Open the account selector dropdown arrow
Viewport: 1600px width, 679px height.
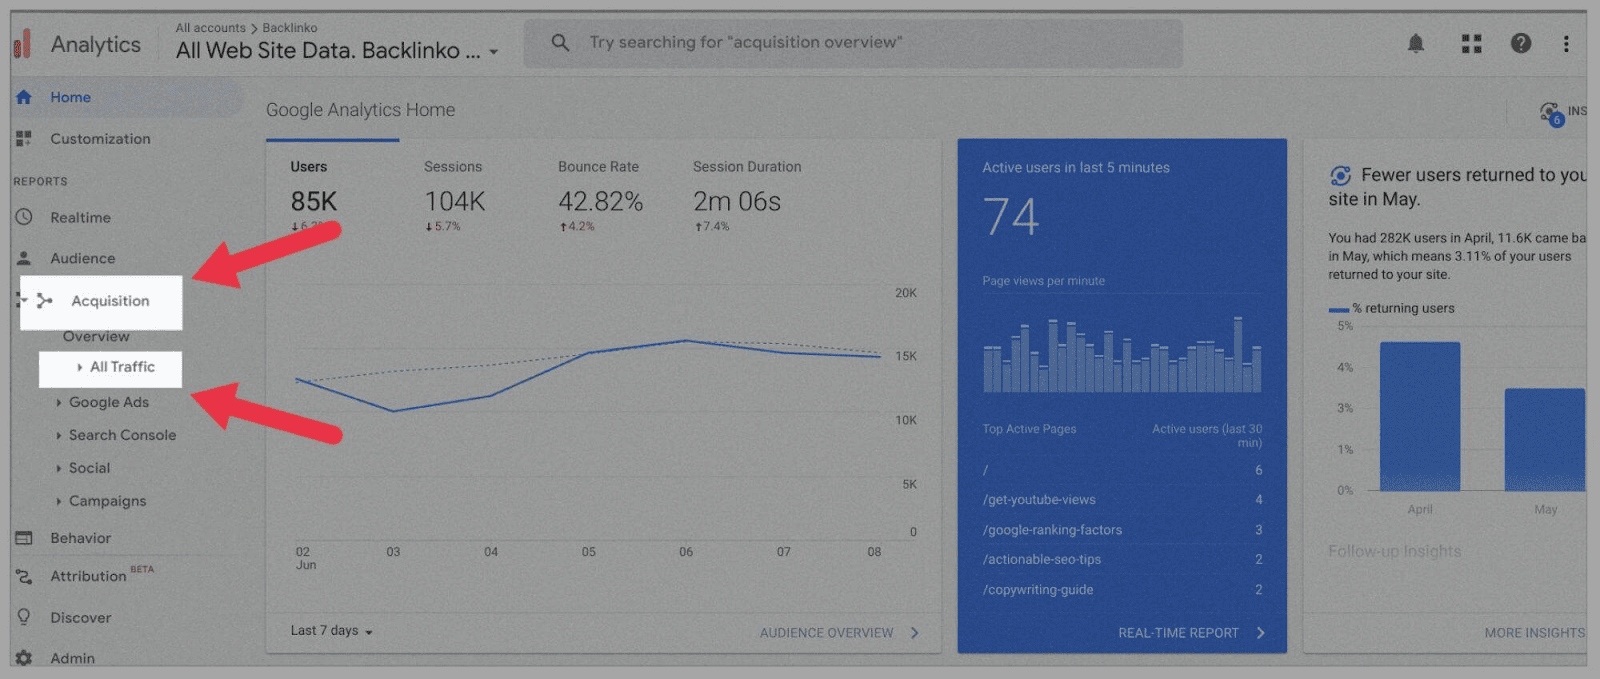pos(493,52)
